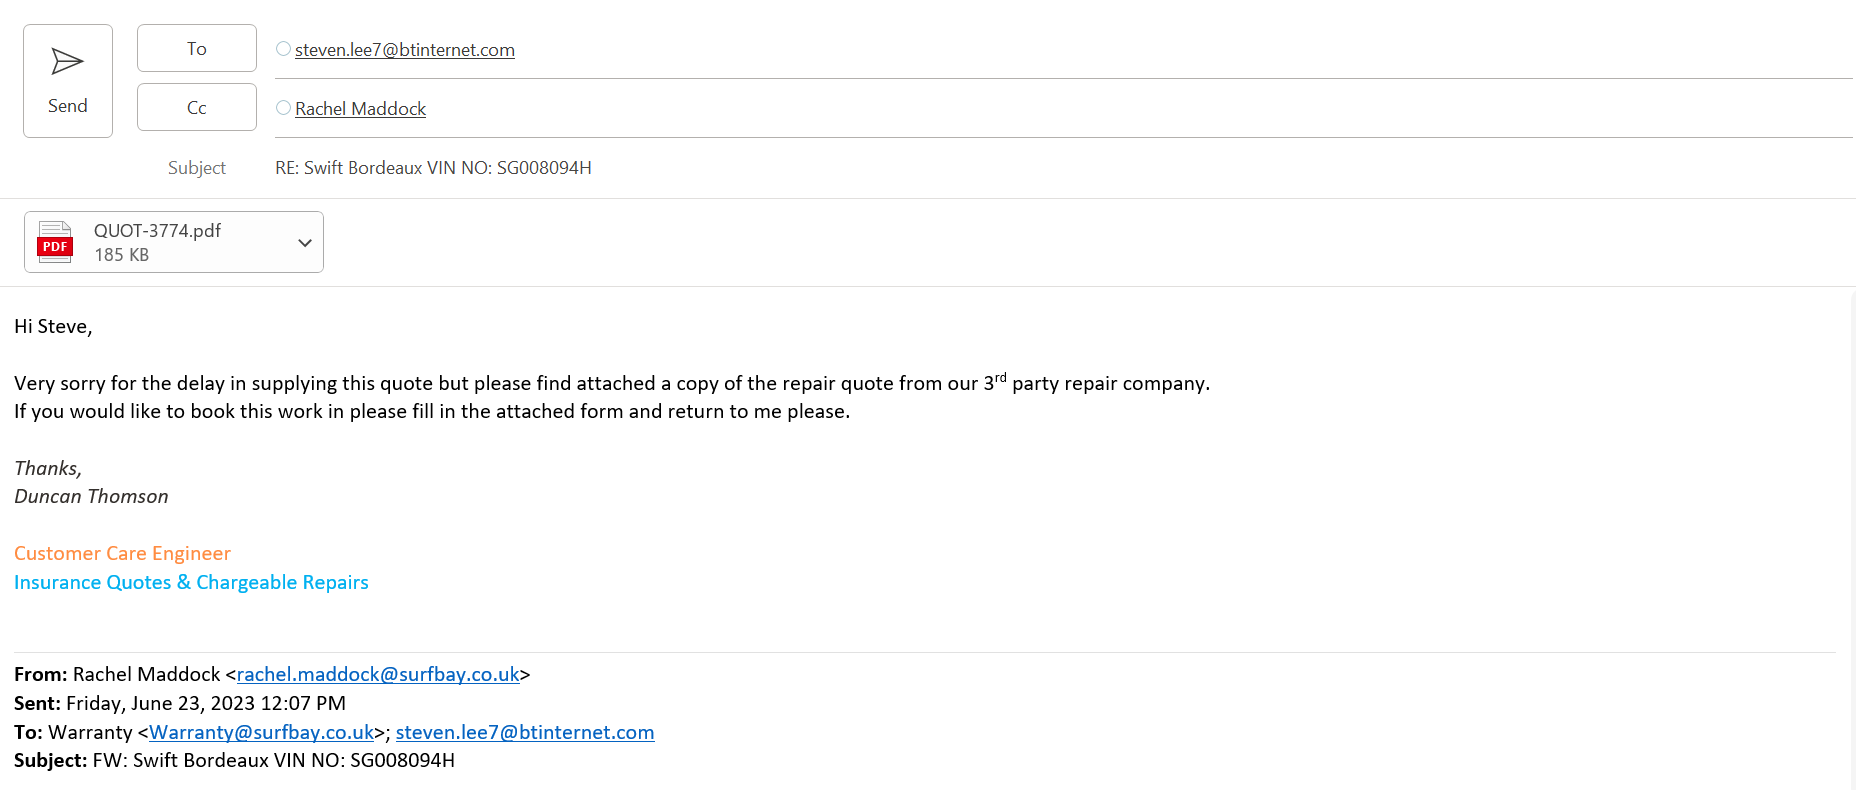The image size is (1856, 790).
Task: Click the To recipients button
Action: click(197, 49)
